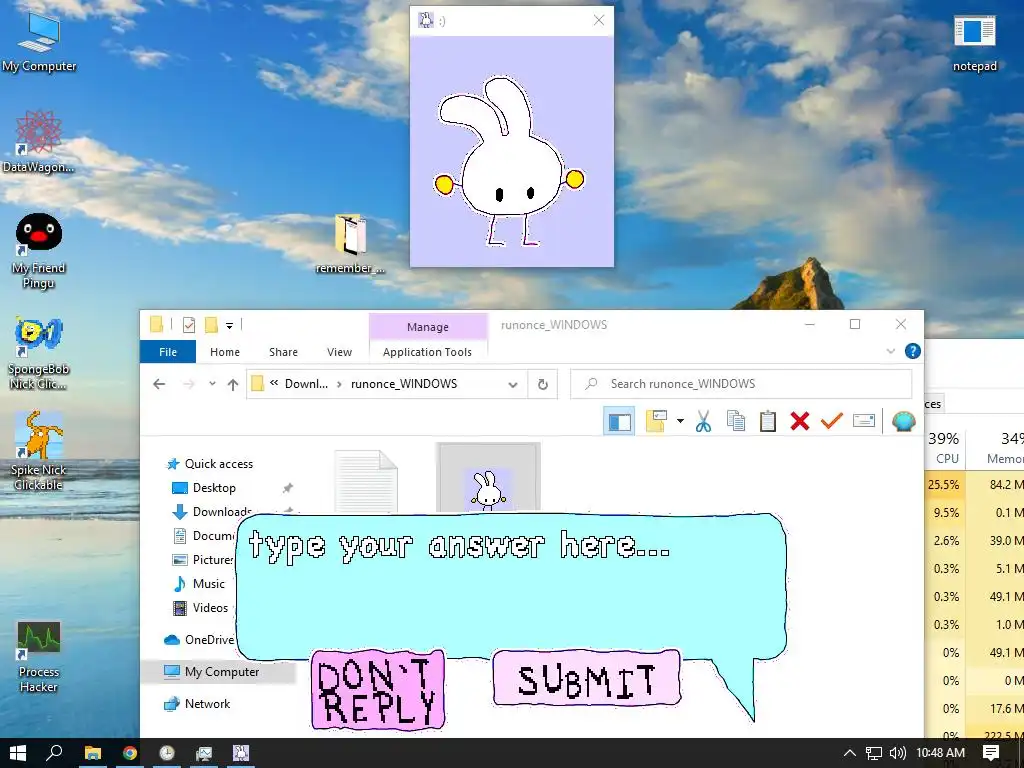Screen dimensions: 1024x768
Task: Select OneDrive in the navigation pane
Action: coord(199,639)
